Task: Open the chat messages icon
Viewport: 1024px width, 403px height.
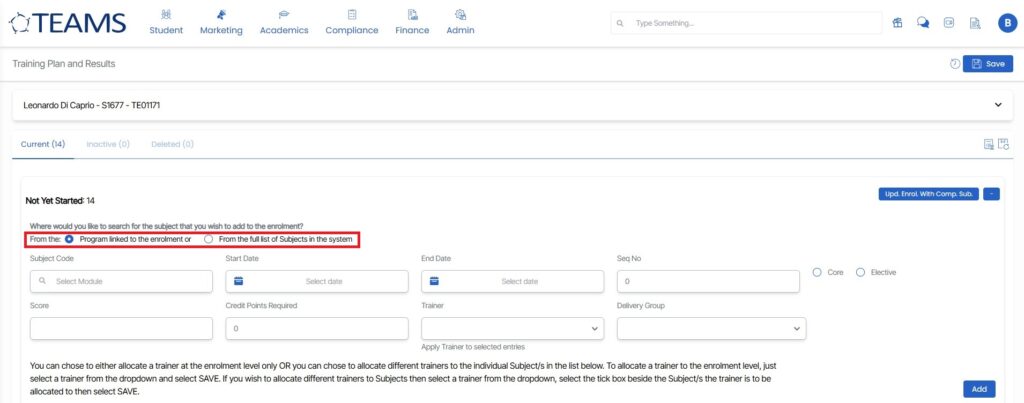Action: coord(923,23)
